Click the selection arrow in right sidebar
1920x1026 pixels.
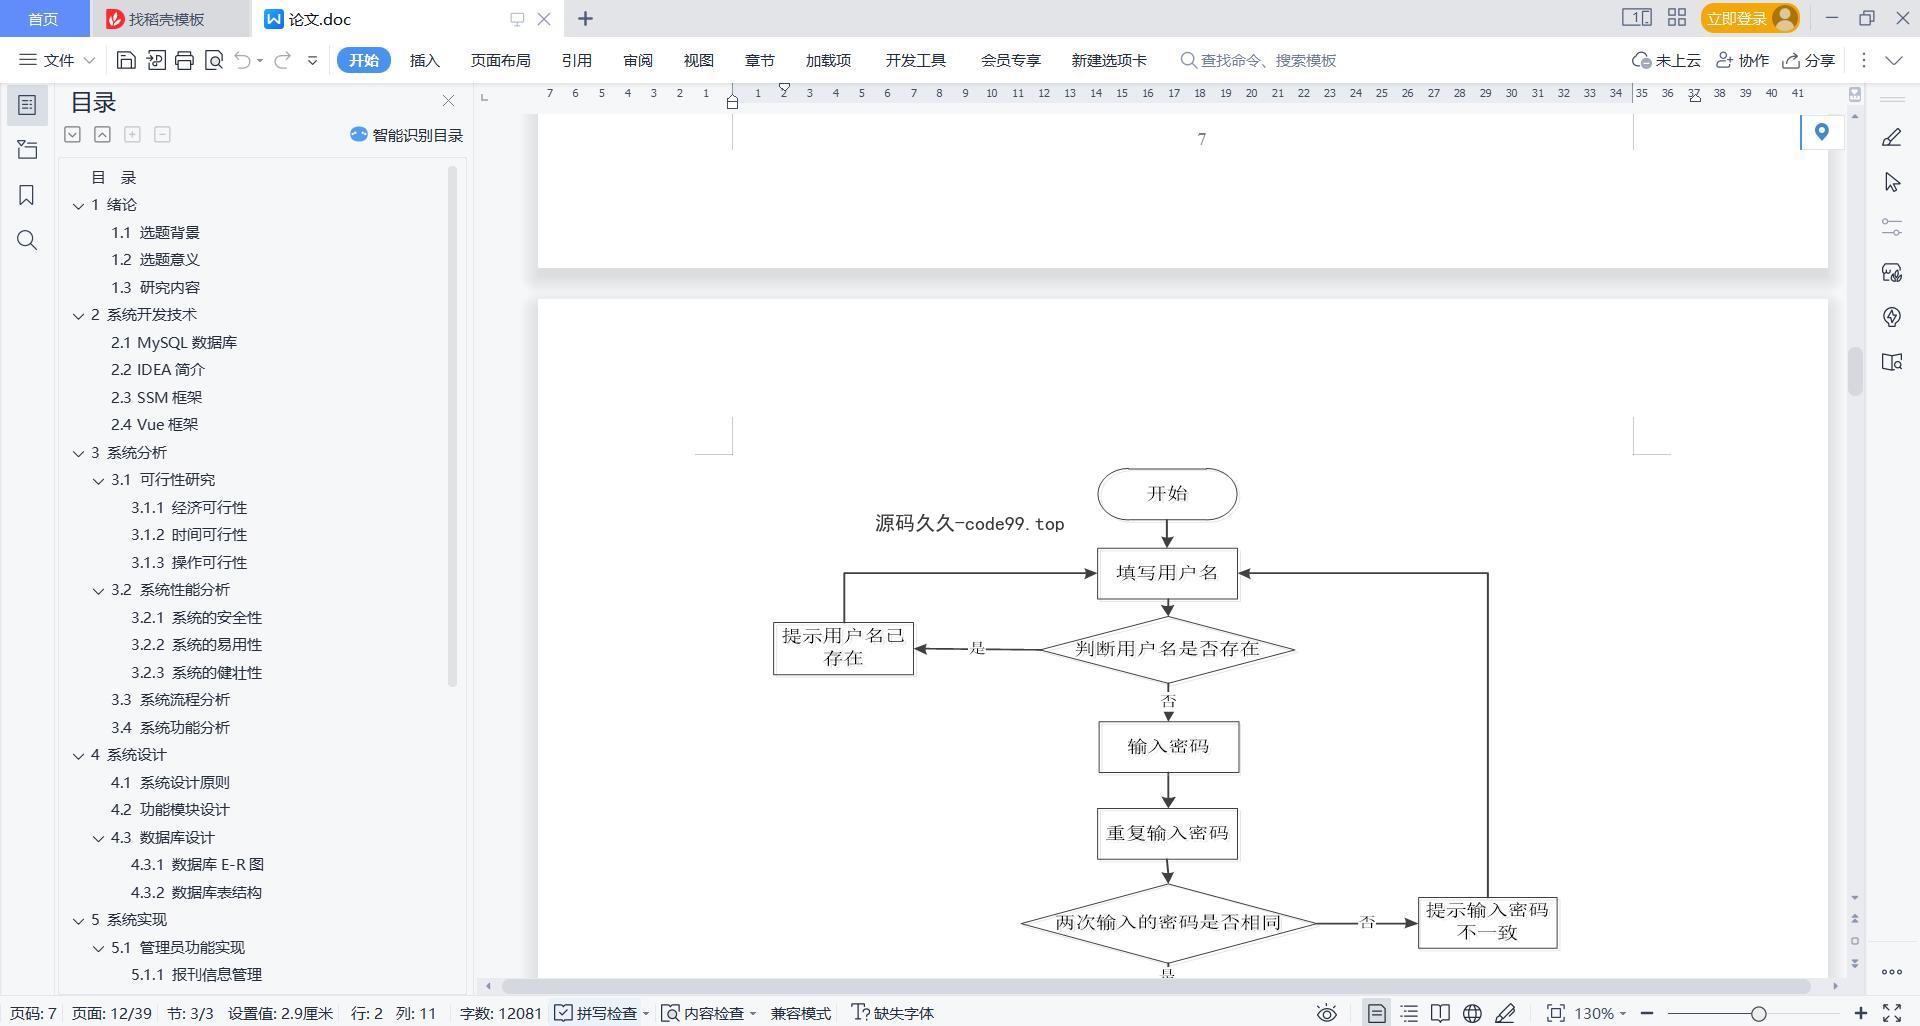tap(1892, 182)
